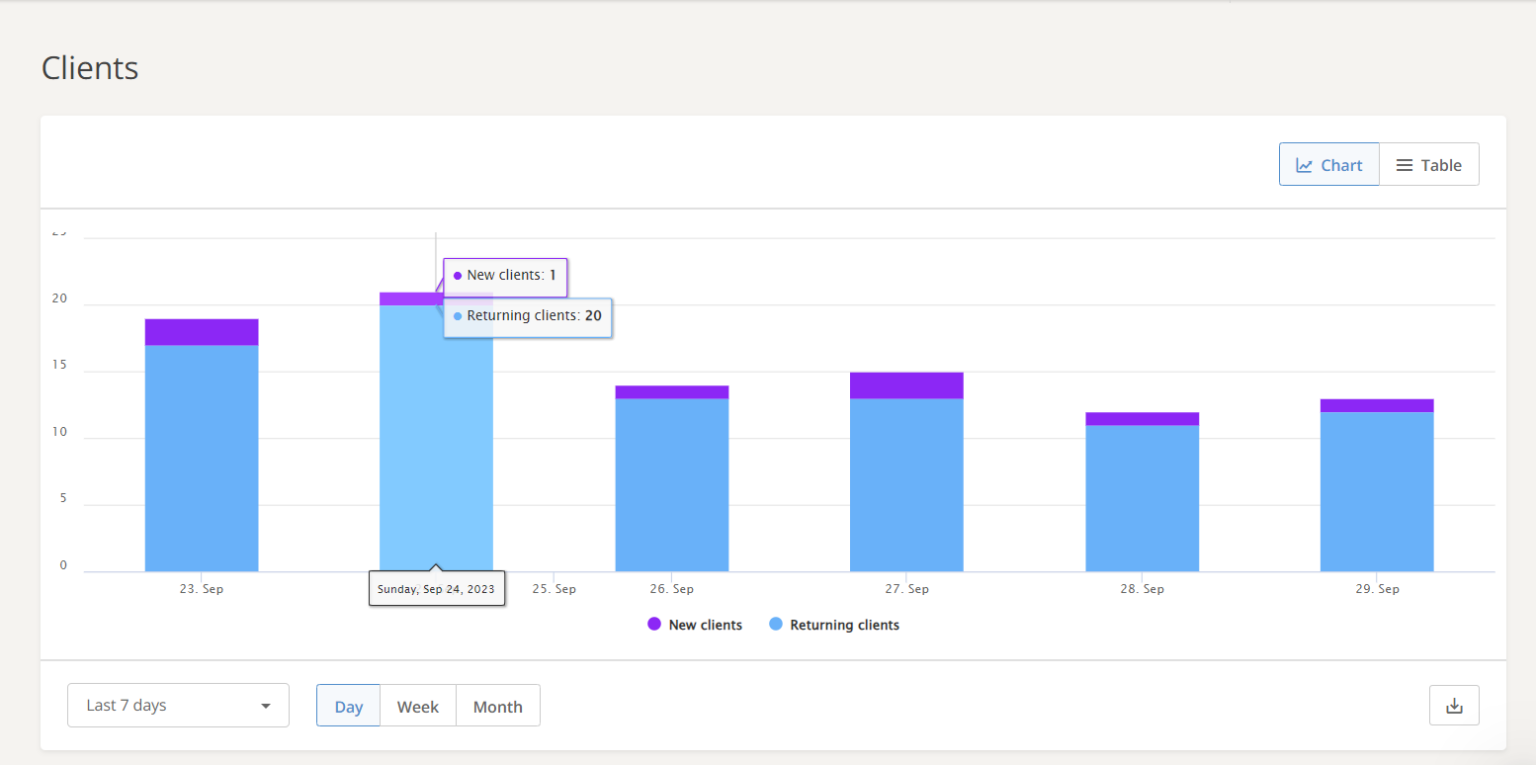The height and width of the screenshot is (765, 1536).
Task: Toggle Returning clients series in legend
Action: coord(844,625)
